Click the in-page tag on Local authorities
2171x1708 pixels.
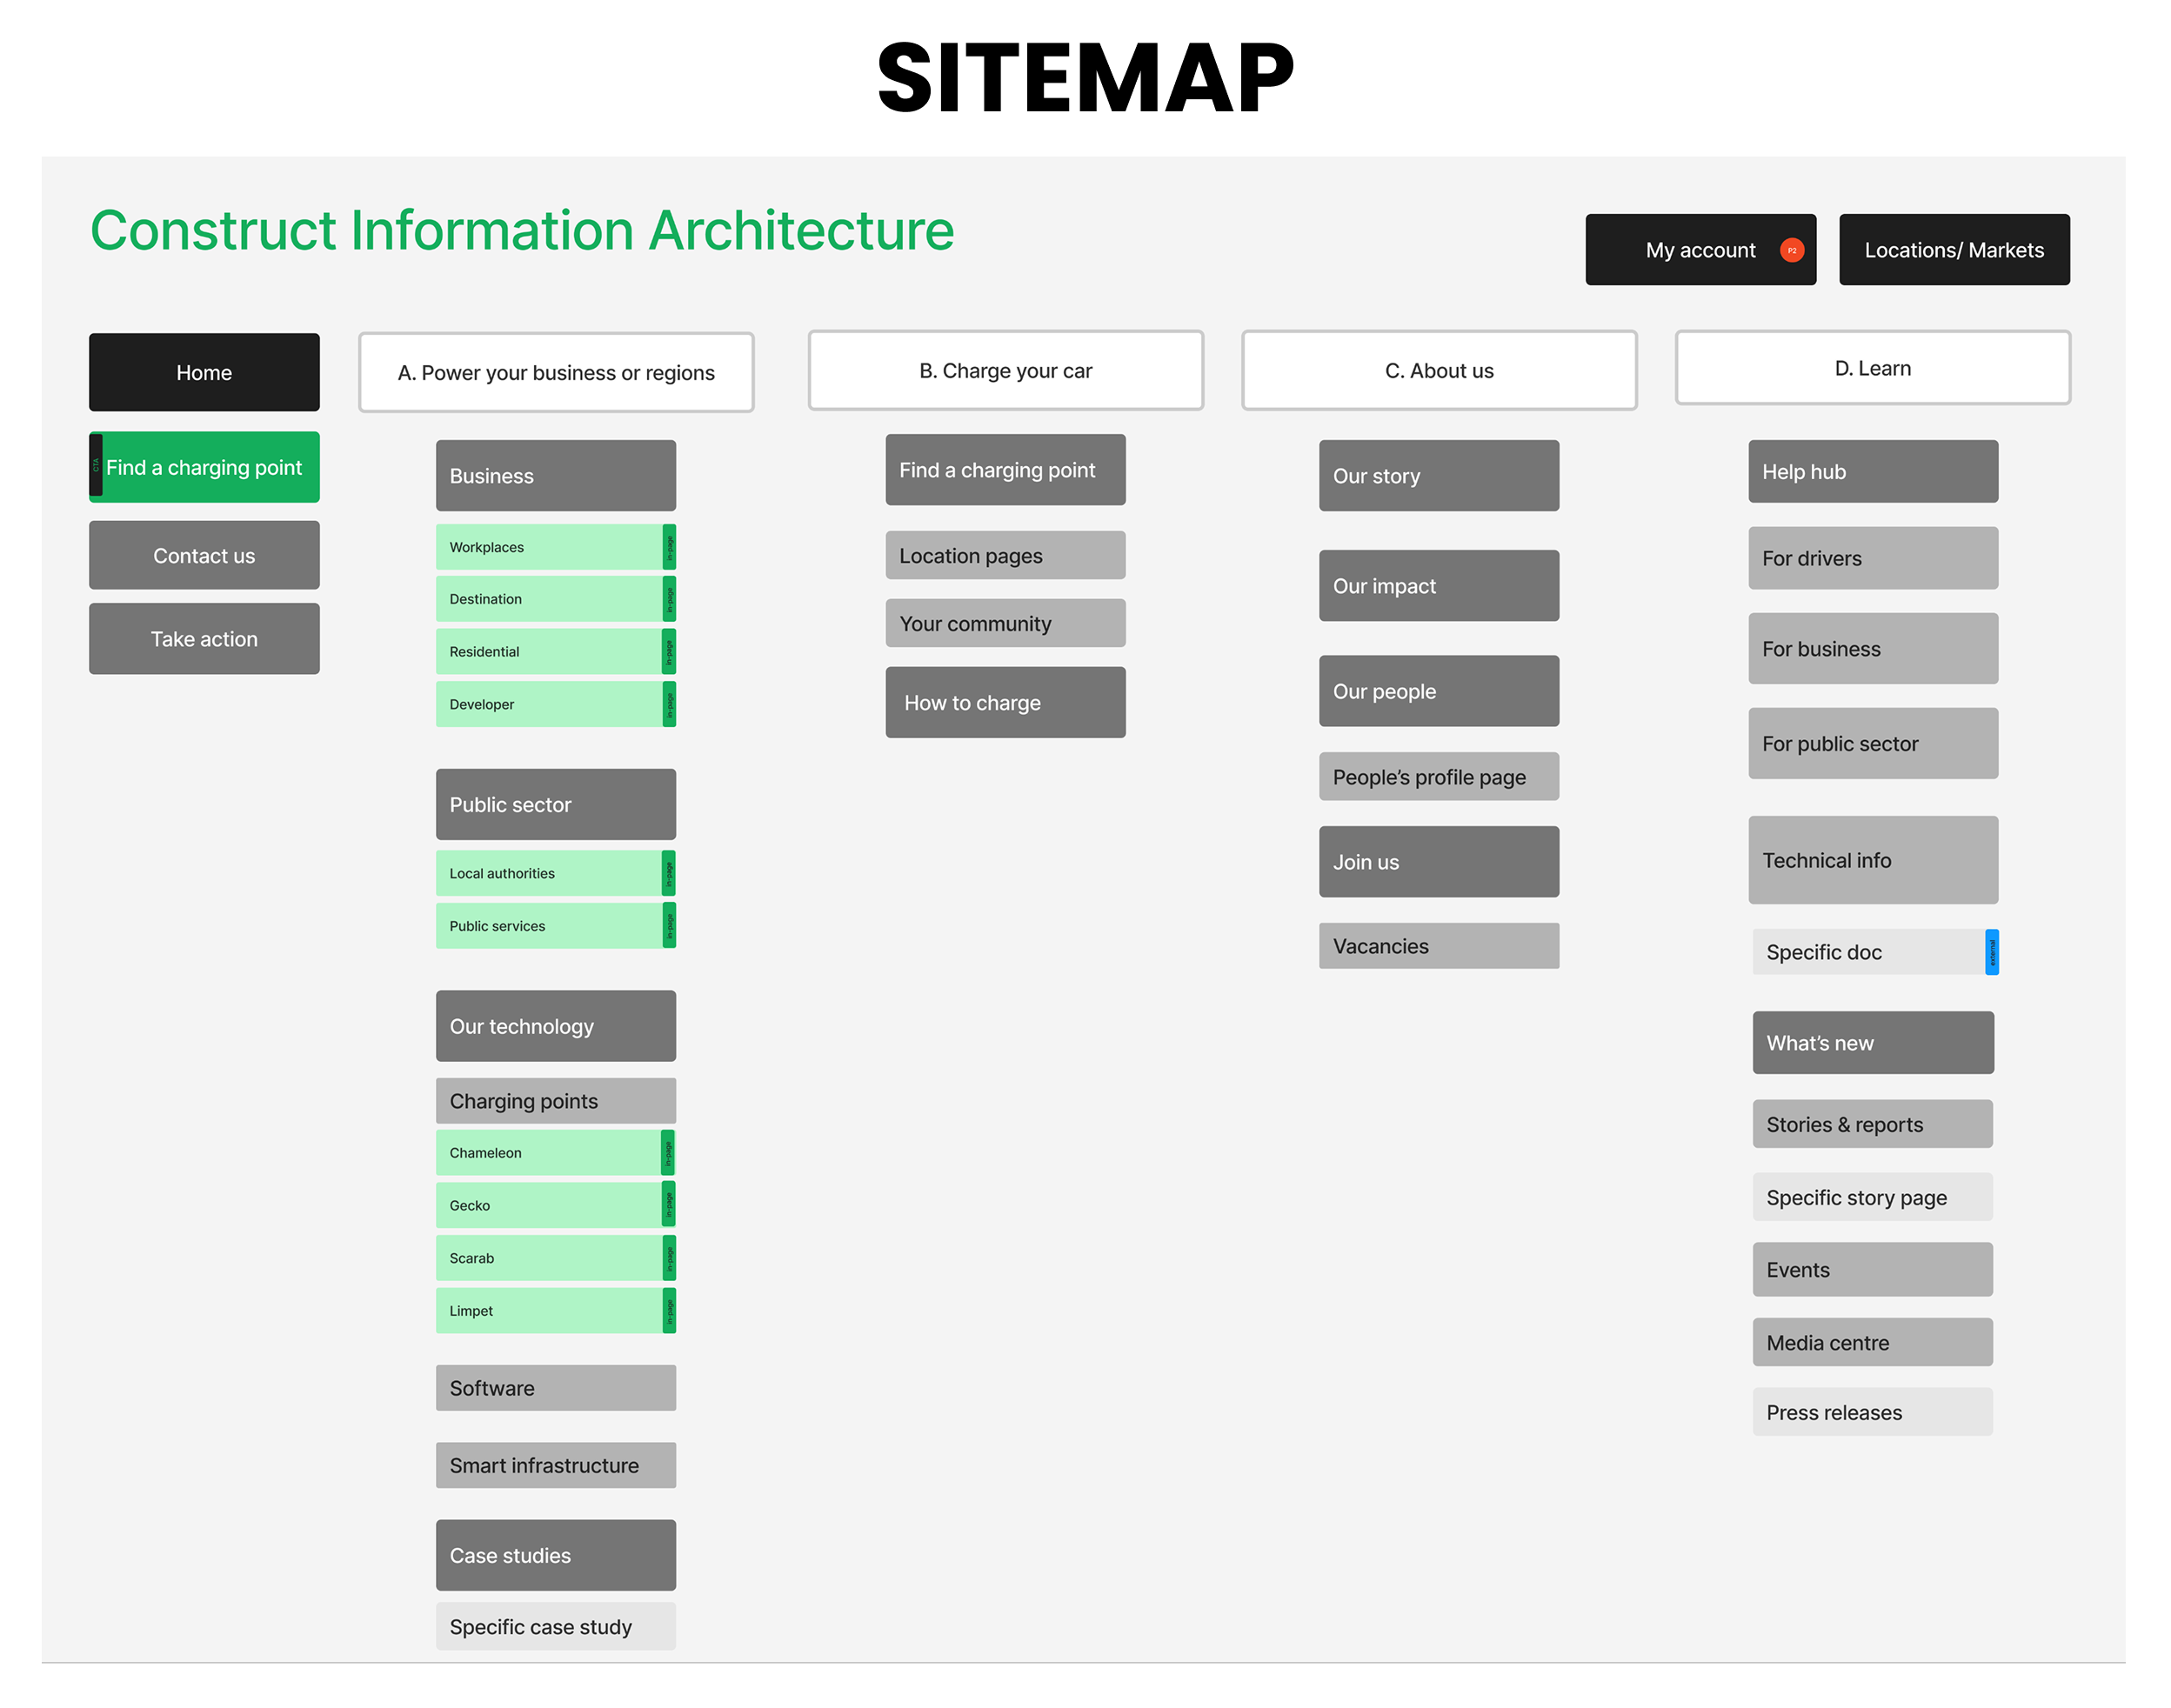669,873
